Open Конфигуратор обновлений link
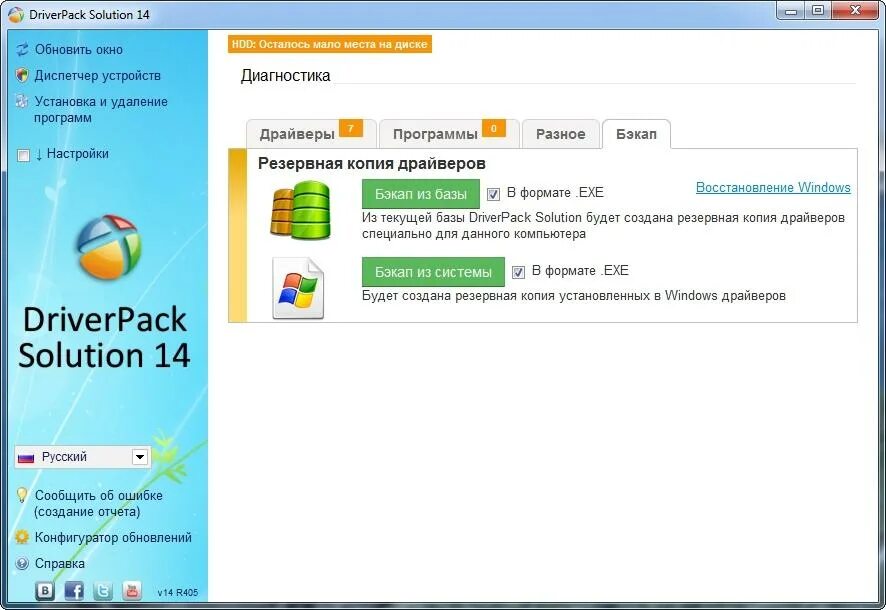 point(114,537)
